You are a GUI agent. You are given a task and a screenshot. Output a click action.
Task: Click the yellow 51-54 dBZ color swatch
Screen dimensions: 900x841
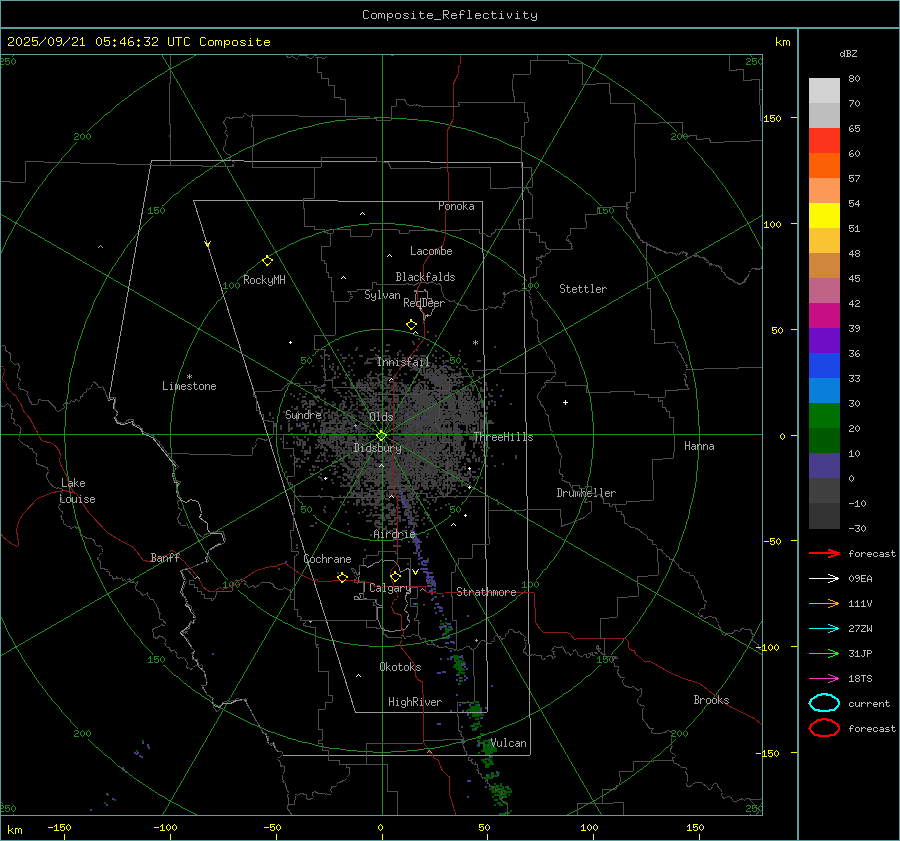[824, 216]
